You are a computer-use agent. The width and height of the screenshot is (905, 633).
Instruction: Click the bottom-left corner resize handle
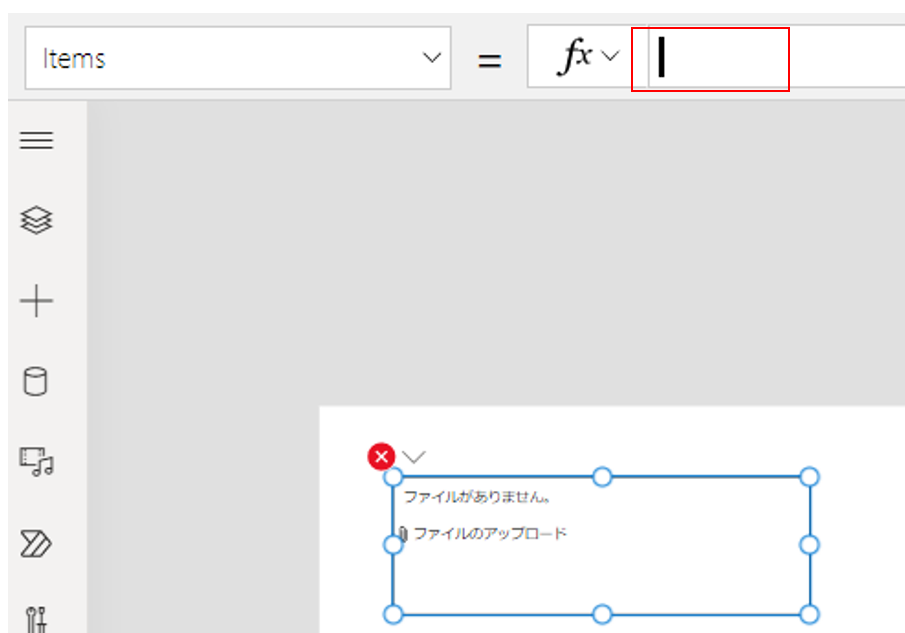(394, 613)
